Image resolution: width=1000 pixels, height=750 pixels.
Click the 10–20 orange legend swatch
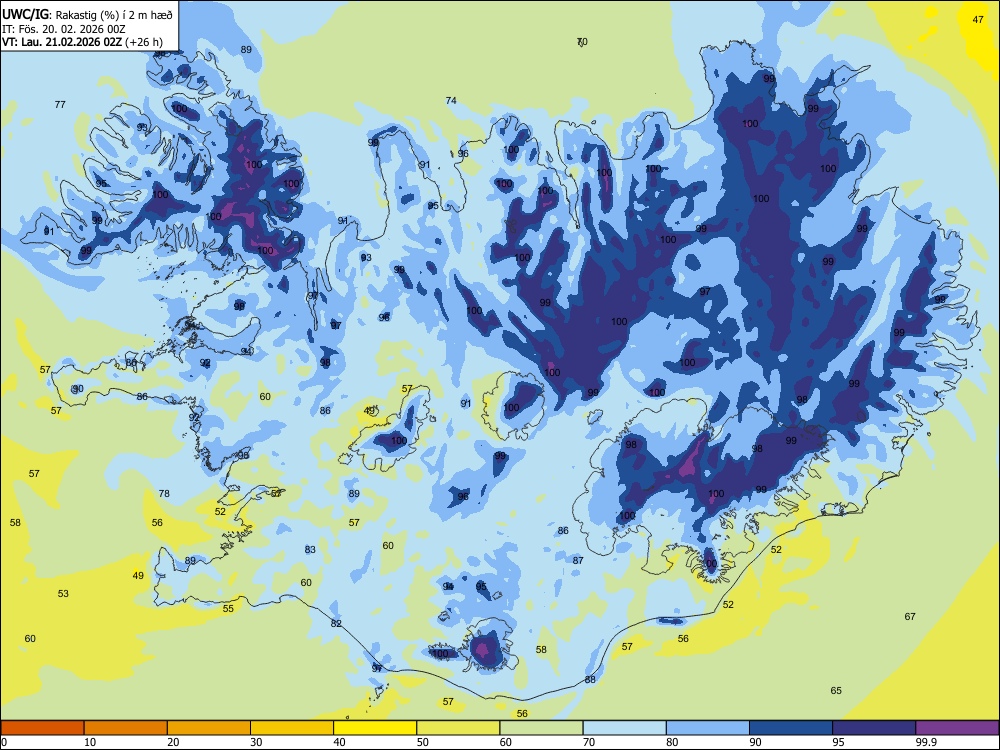tap(126, 728)
